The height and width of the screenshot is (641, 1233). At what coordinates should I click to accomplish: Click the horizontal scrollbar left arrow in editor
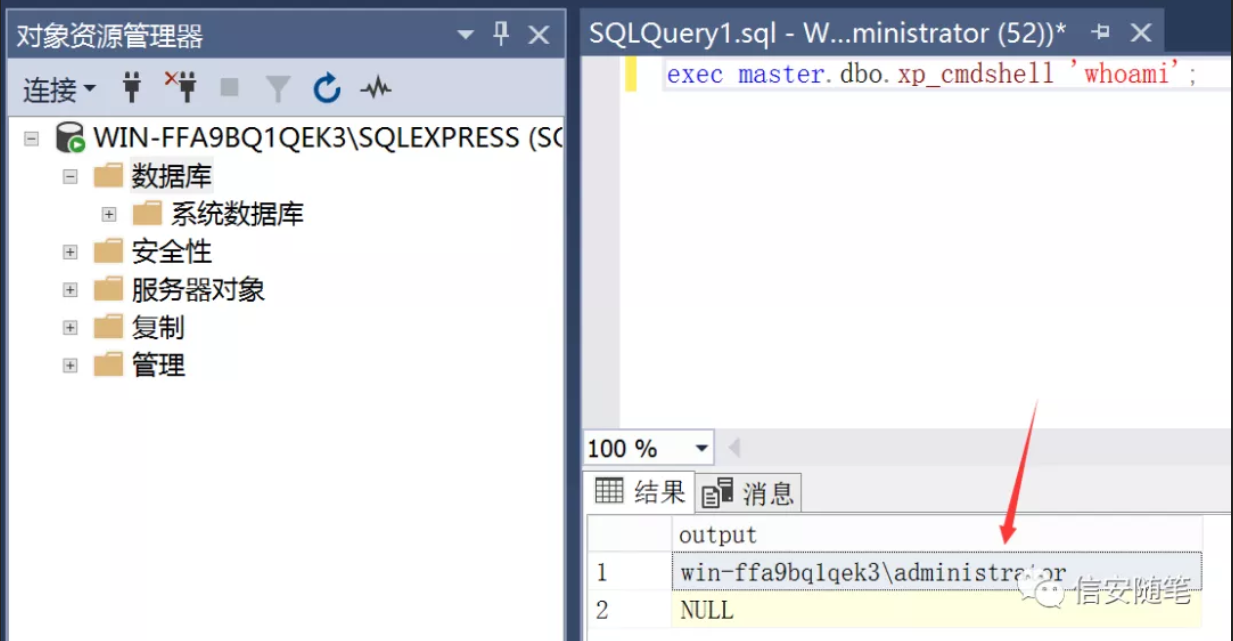click(735, 448)
